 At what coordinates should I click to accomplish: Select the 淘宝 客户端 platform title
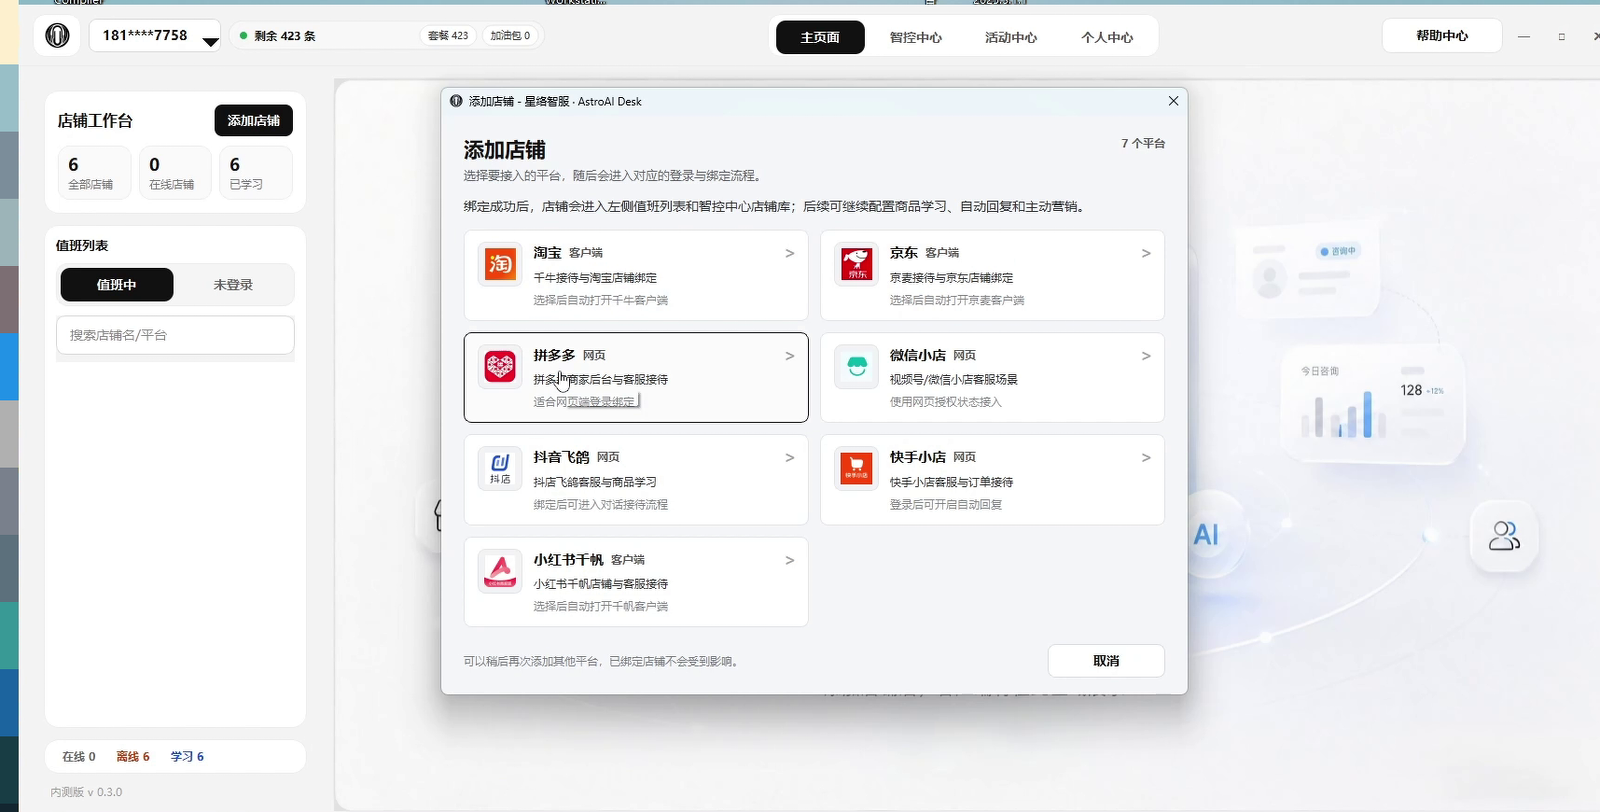pyautogui.click(x=568, y=253)
